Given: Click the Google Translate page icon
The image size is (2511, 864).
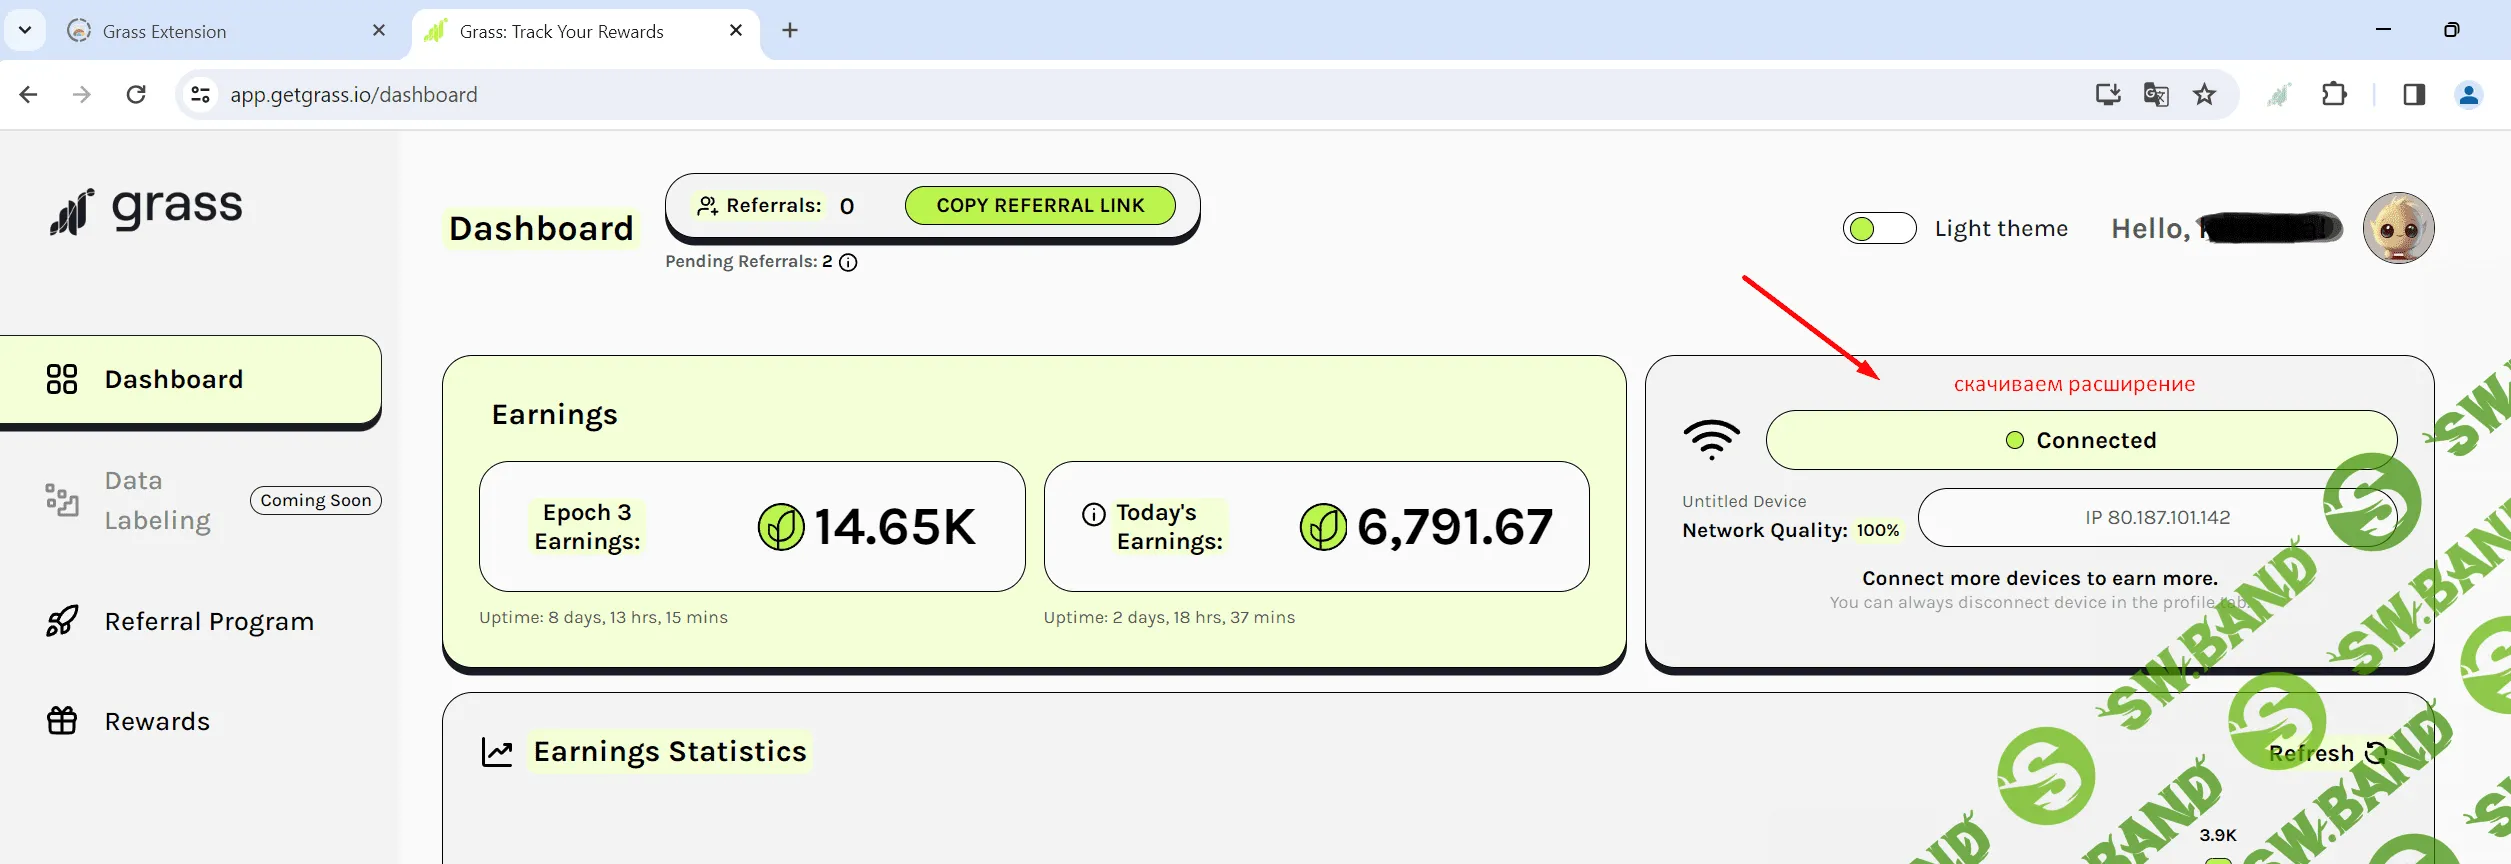Looking at the screenshot, I should pyautogui.click(x=2156, y=95).
